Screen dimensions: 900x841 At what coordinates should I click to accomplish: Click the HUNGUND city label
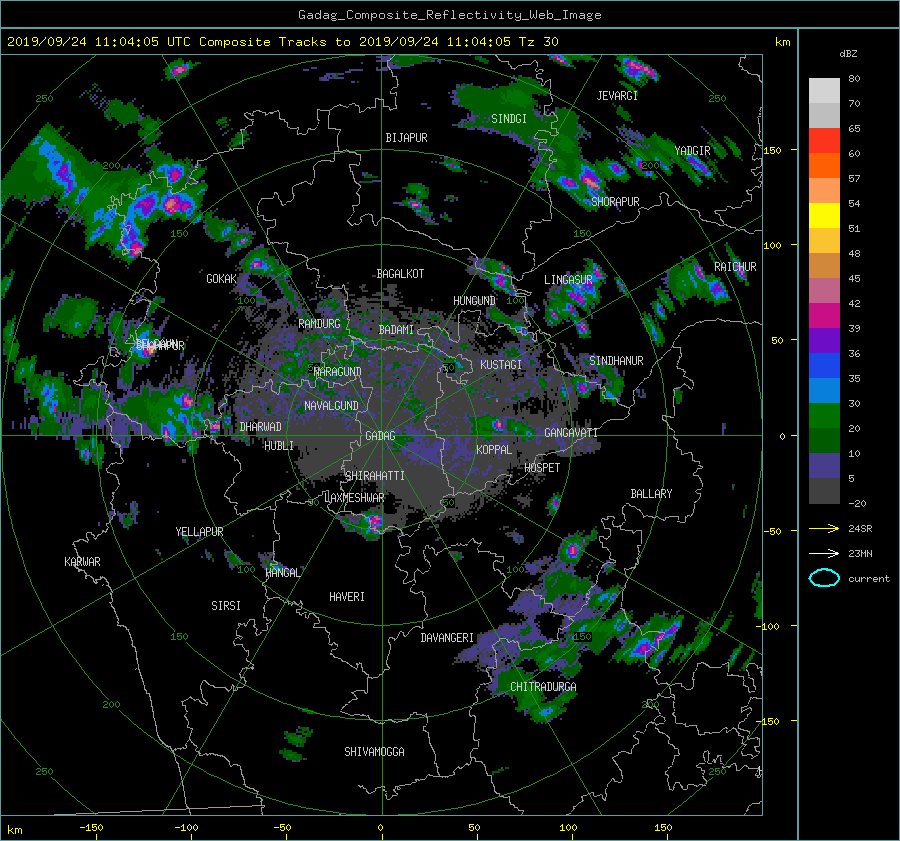474,301
